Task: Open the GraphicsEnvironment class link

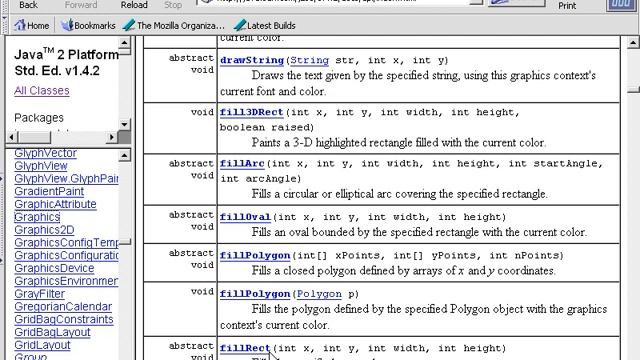Action: [66, 281]
